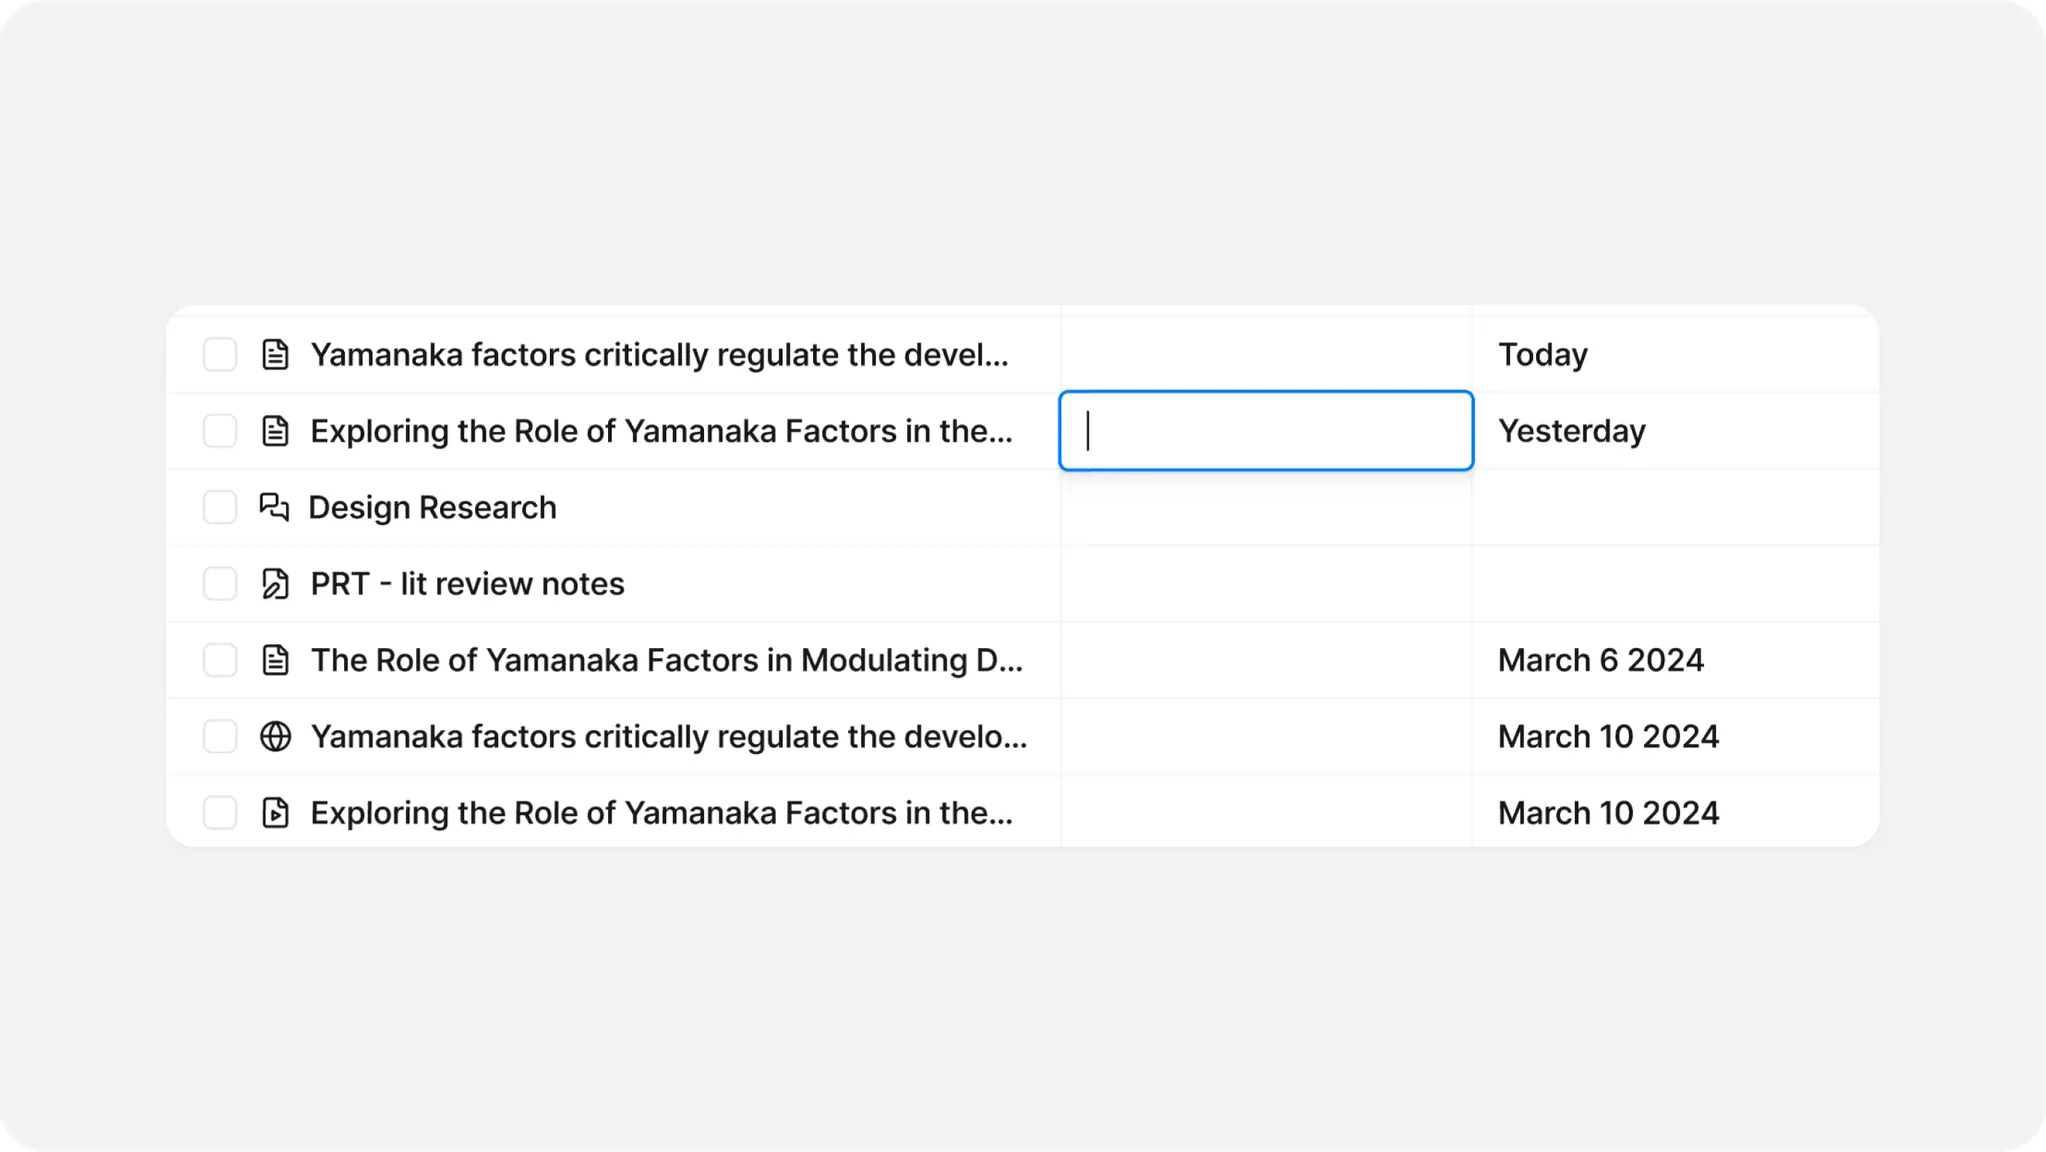
Task: Click the 'March 10 2024' date on the globe row
Action: pyautogui.click(x=1608, y=736)
